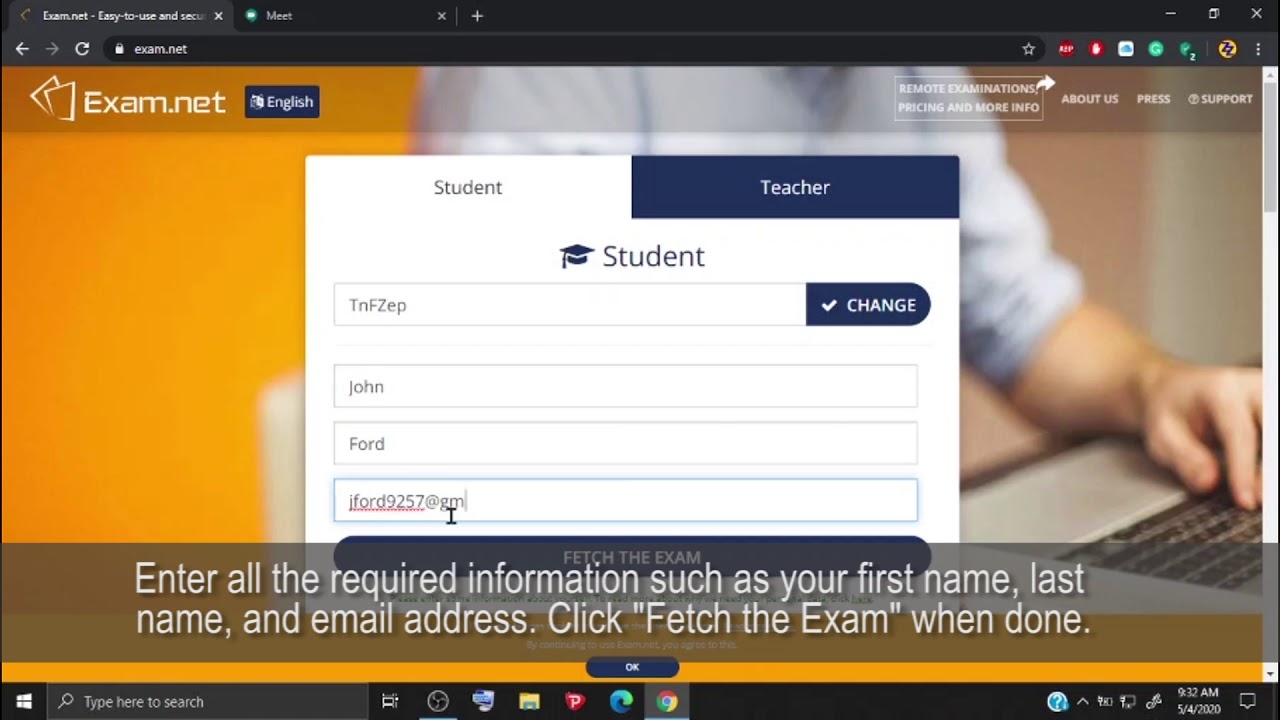Open the Grammarly extension
Image resolution: width=1280 pixels, height=720 pixels.
1156,48
